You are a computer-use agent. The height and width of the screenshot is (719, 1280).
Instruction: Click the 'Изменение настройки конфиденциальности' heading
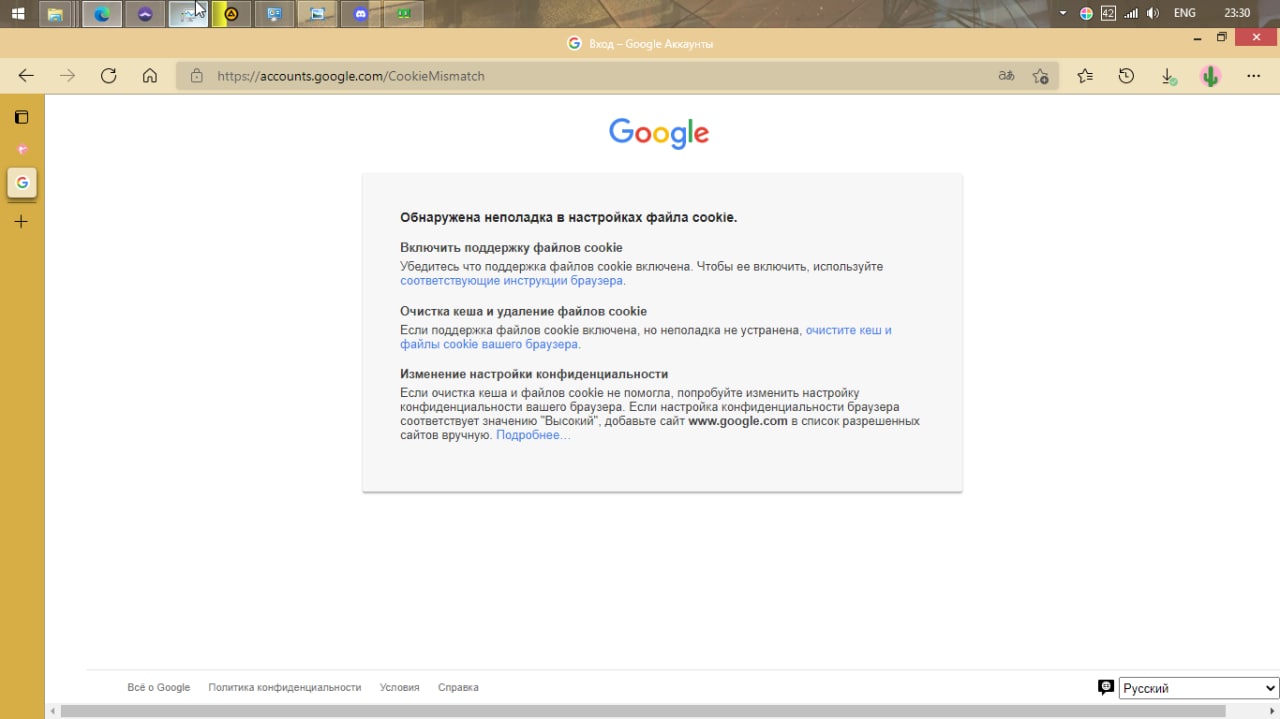tap(534, 374)
